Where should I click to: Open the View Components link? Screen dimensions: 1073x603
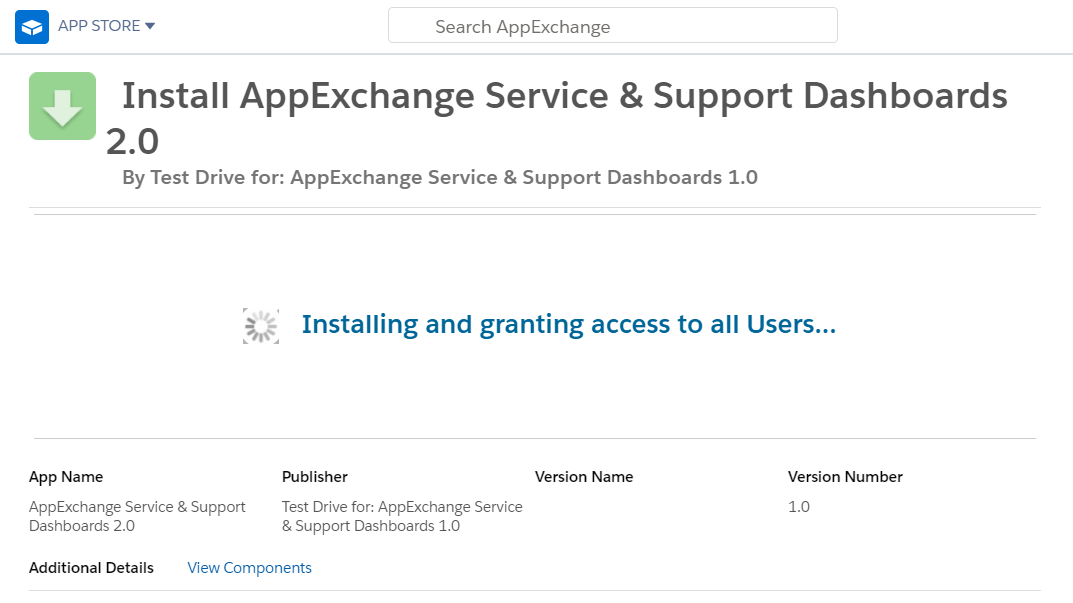click(249, 568)
